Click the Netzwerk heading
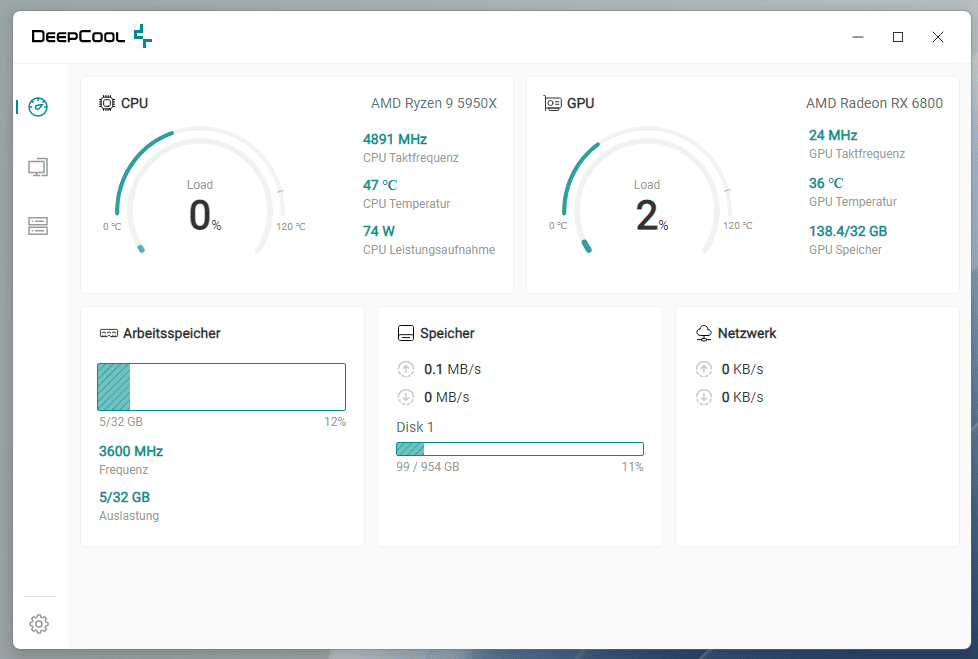Viewport: 978px width, 659px height. click(x=747, y=334)
